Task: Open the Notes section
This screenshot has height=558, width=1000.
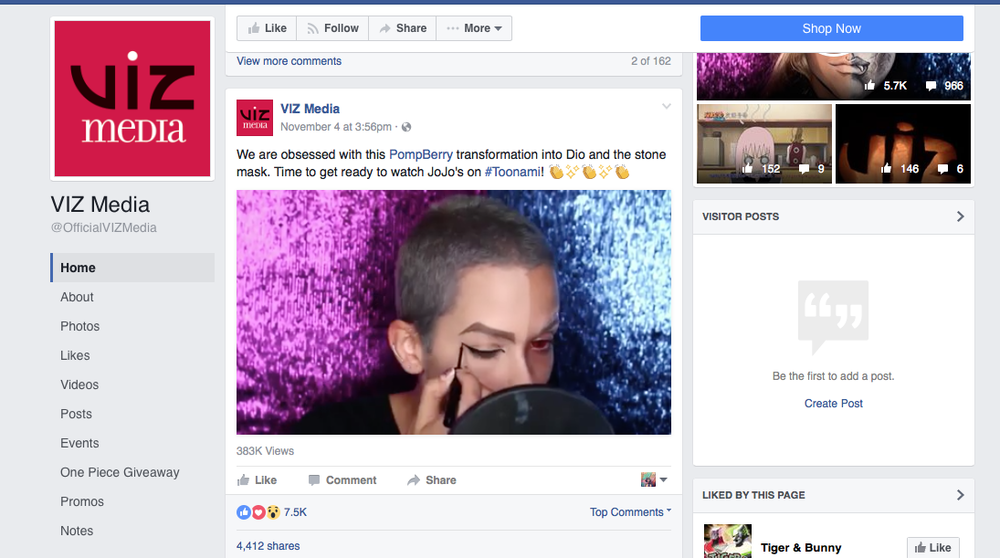Action: 77,531
